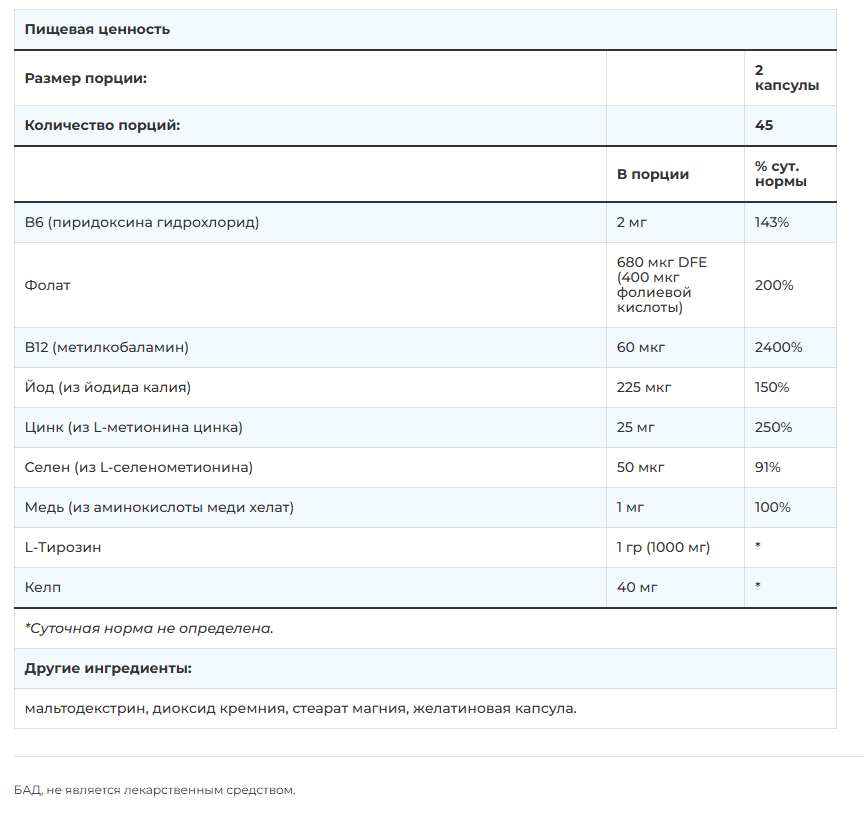Click the "Йод (из йодида калия)" row name
The width and height of the screenshot is (864, 824).
107,387
